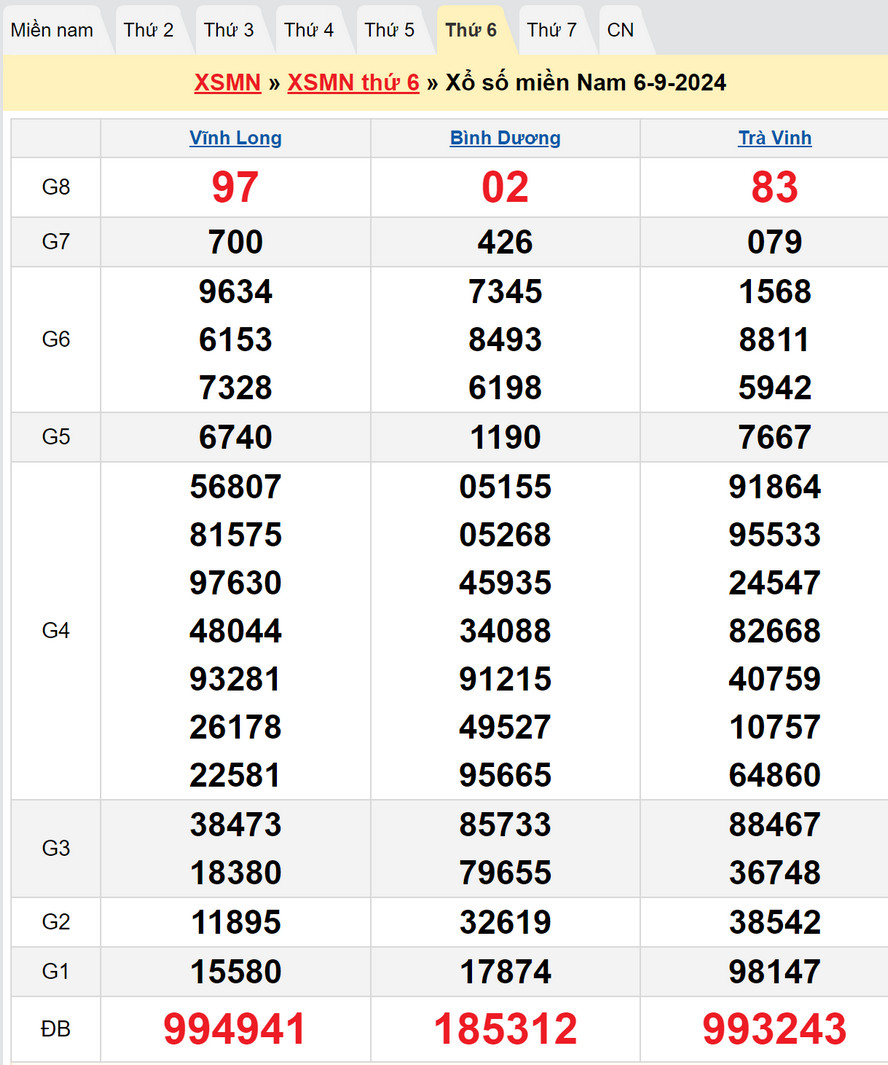Open the Miền nam tab
This screenshot has width=888, height=1065.
[52, 30]
